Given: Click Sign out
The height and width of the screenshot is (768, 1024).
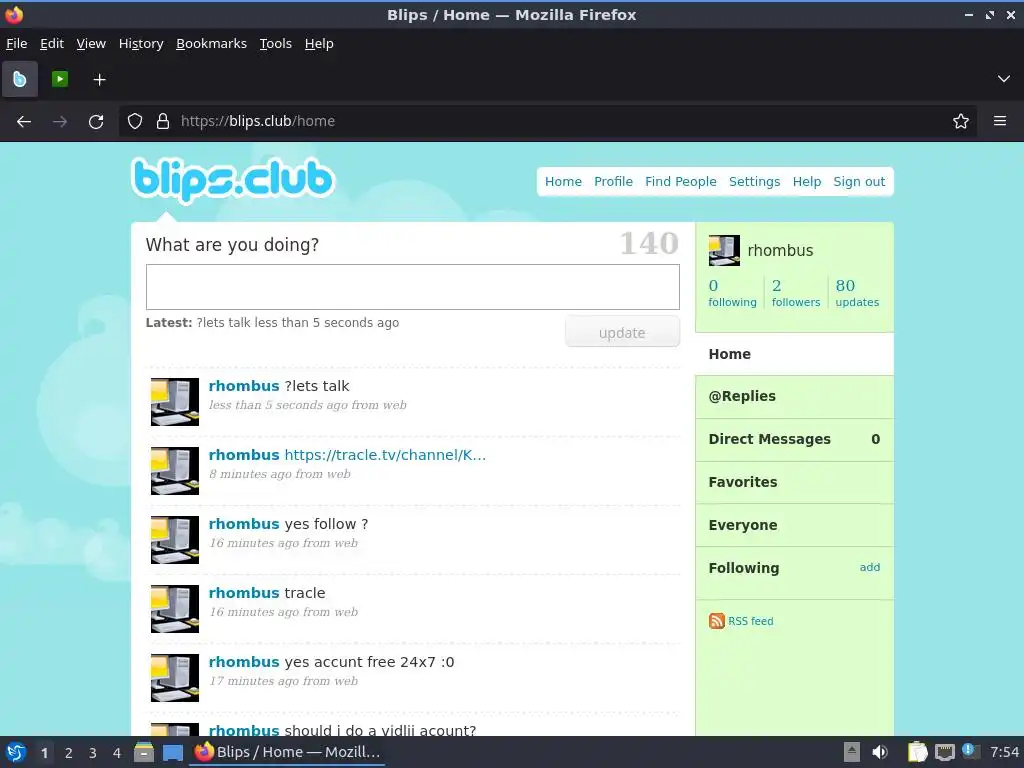Looking at the screenshot, I should click(859, 182).
